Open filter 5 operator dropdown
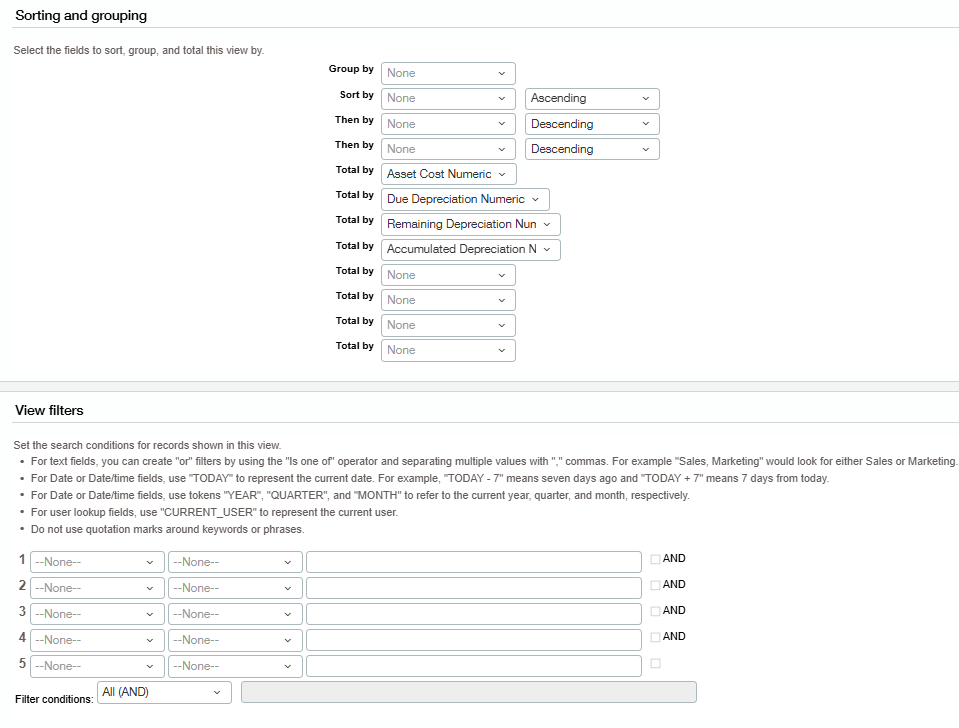 tap(235, 666)
